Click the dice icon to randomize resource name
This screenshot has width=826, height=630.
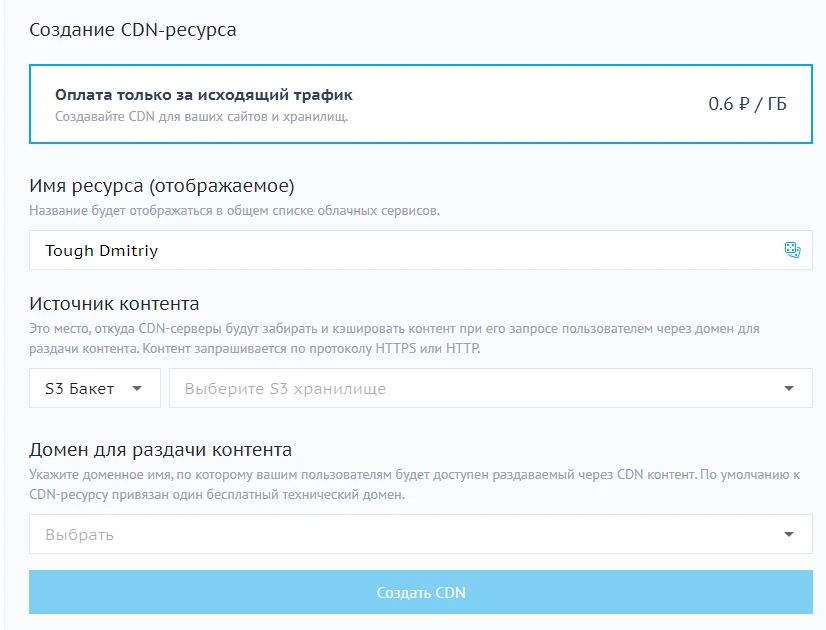[793, 251]
